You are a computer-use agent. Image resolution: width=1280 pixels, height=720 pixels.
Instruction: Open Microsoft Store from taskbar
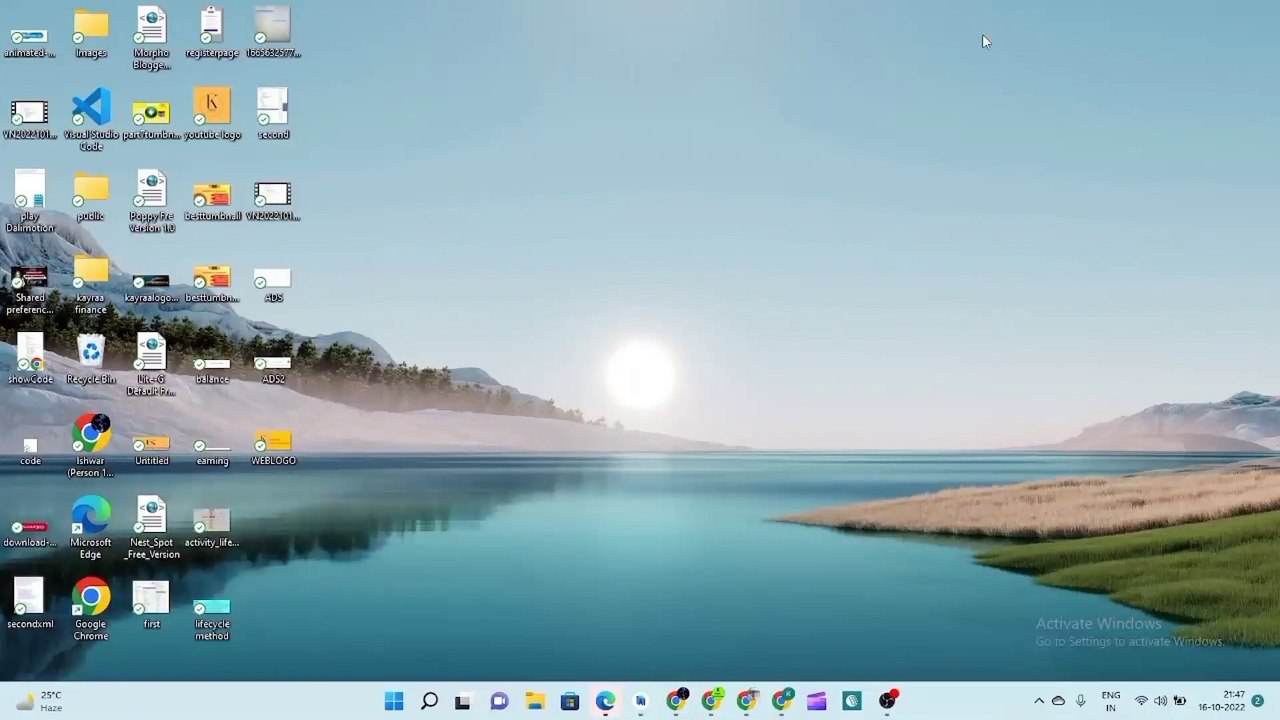570,701
